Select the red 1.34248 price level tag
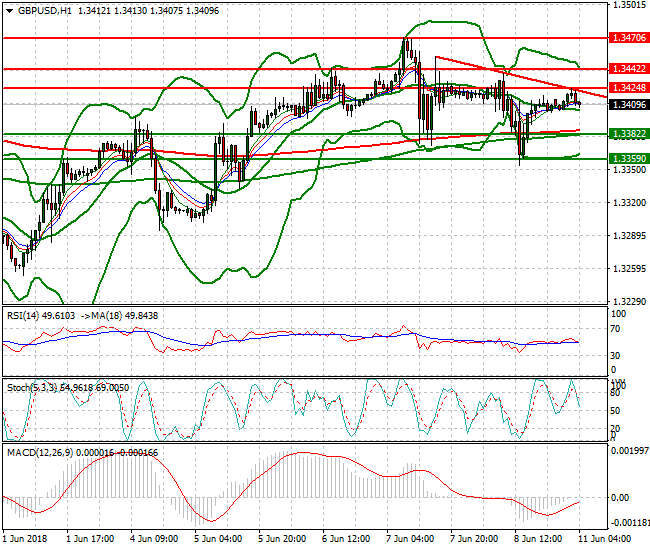The height and width of the screenshot is (550, 650). tap(627, 88)
